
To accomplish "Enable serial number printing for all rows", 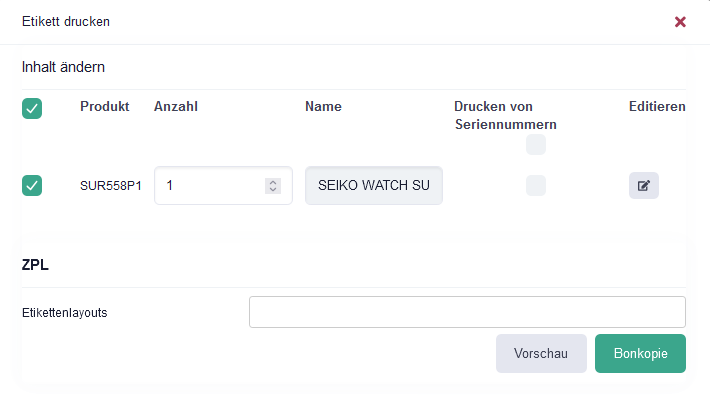I will point(536,144).
